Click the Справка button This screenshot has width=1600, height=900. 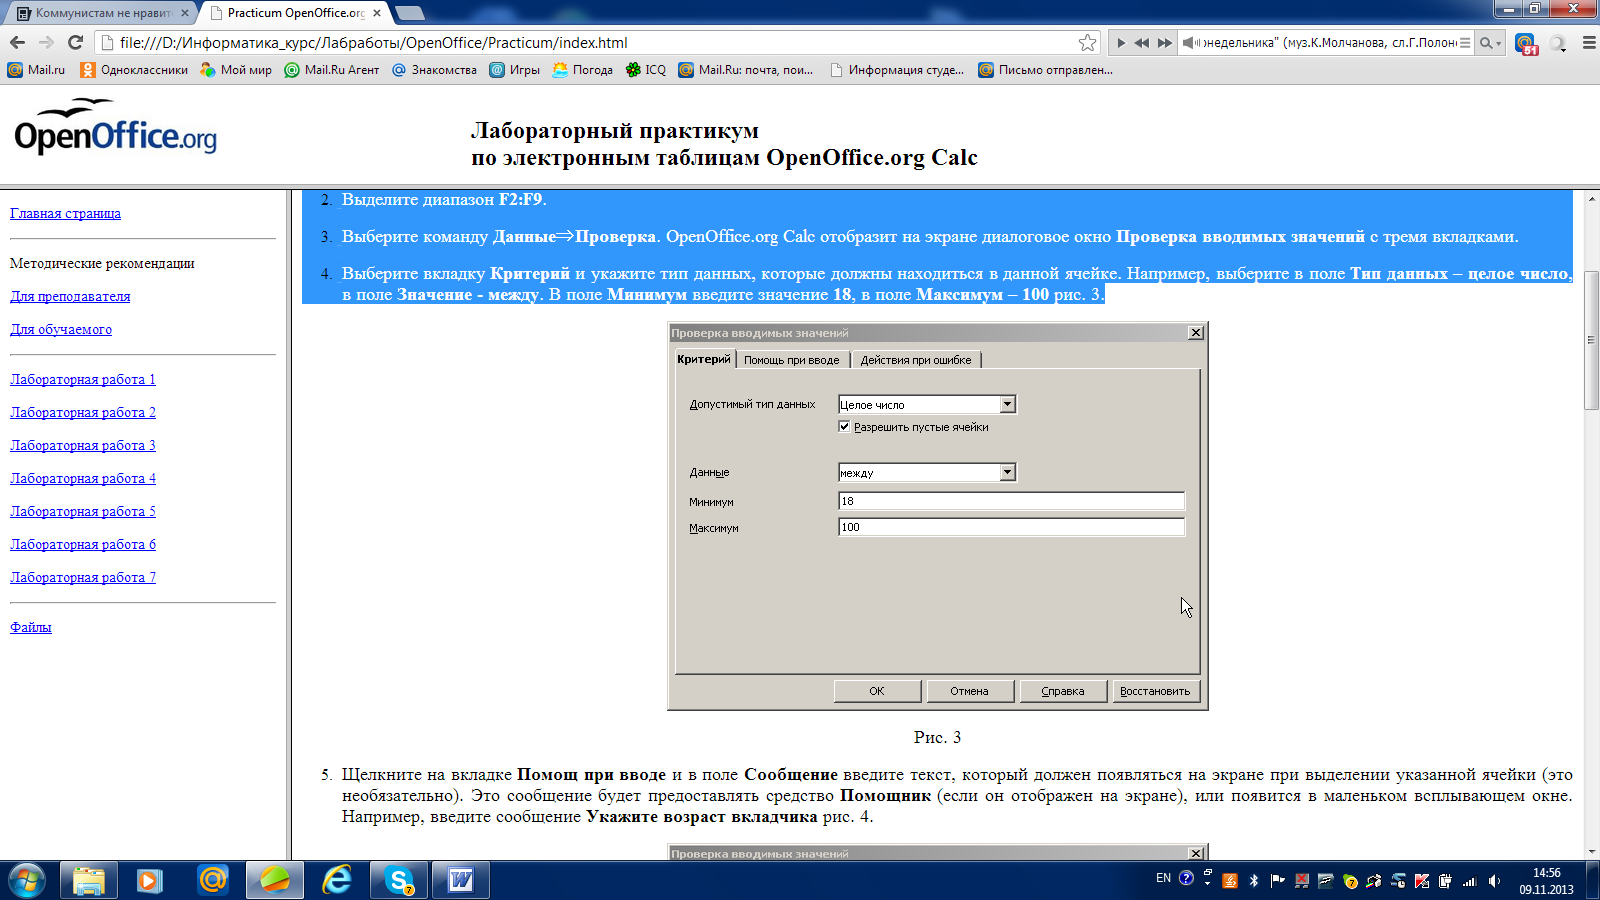tap(1063, 691)
